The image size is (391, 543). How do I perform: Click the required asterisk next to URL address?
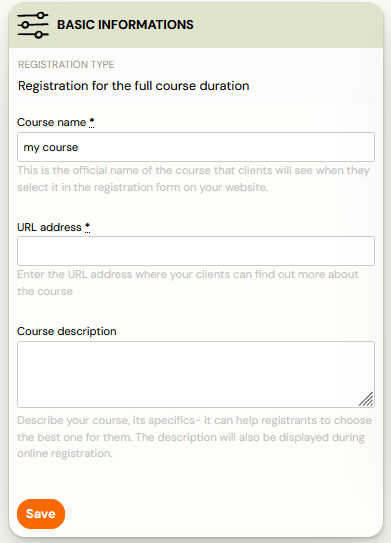87,228
